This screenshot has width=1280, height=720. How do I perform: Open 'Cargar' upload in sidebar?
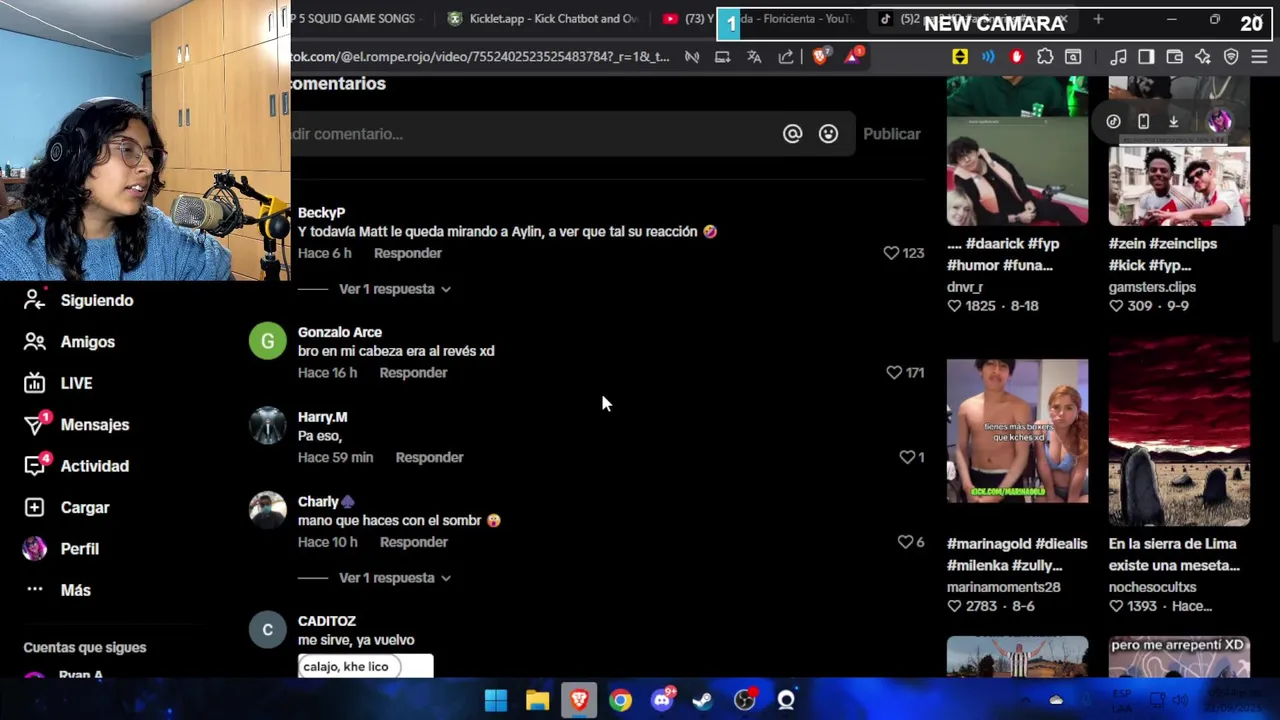click(66, 507)
